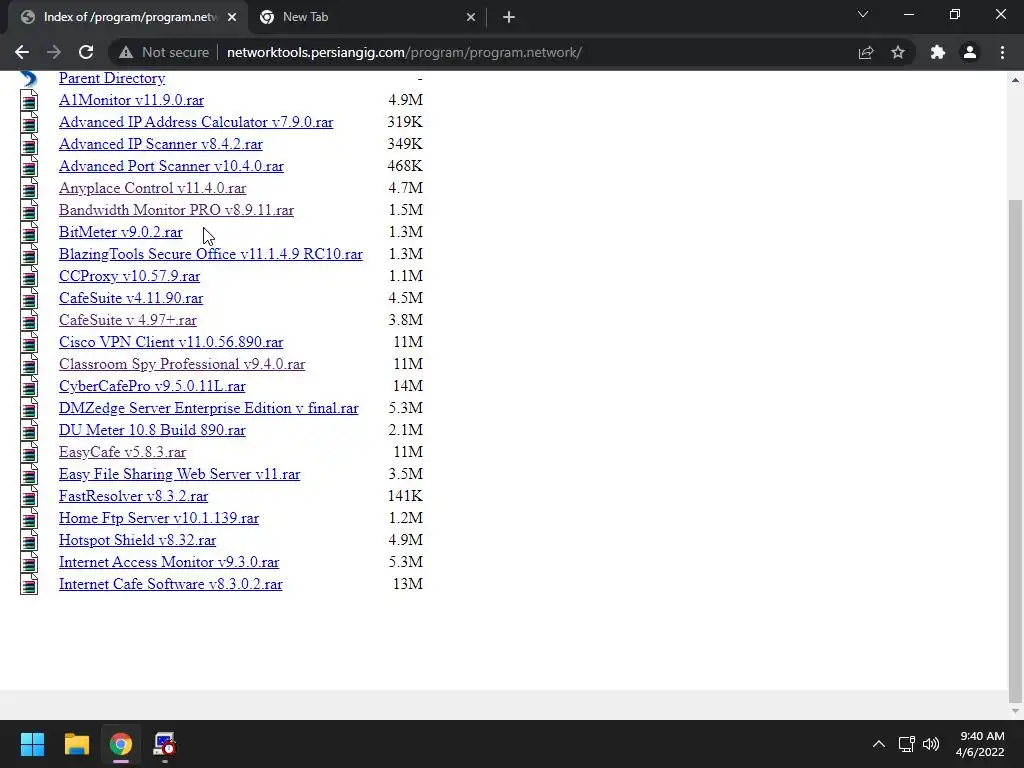Open Internet Cafe Software v8.3.0.2.rar

coord(170,584)
